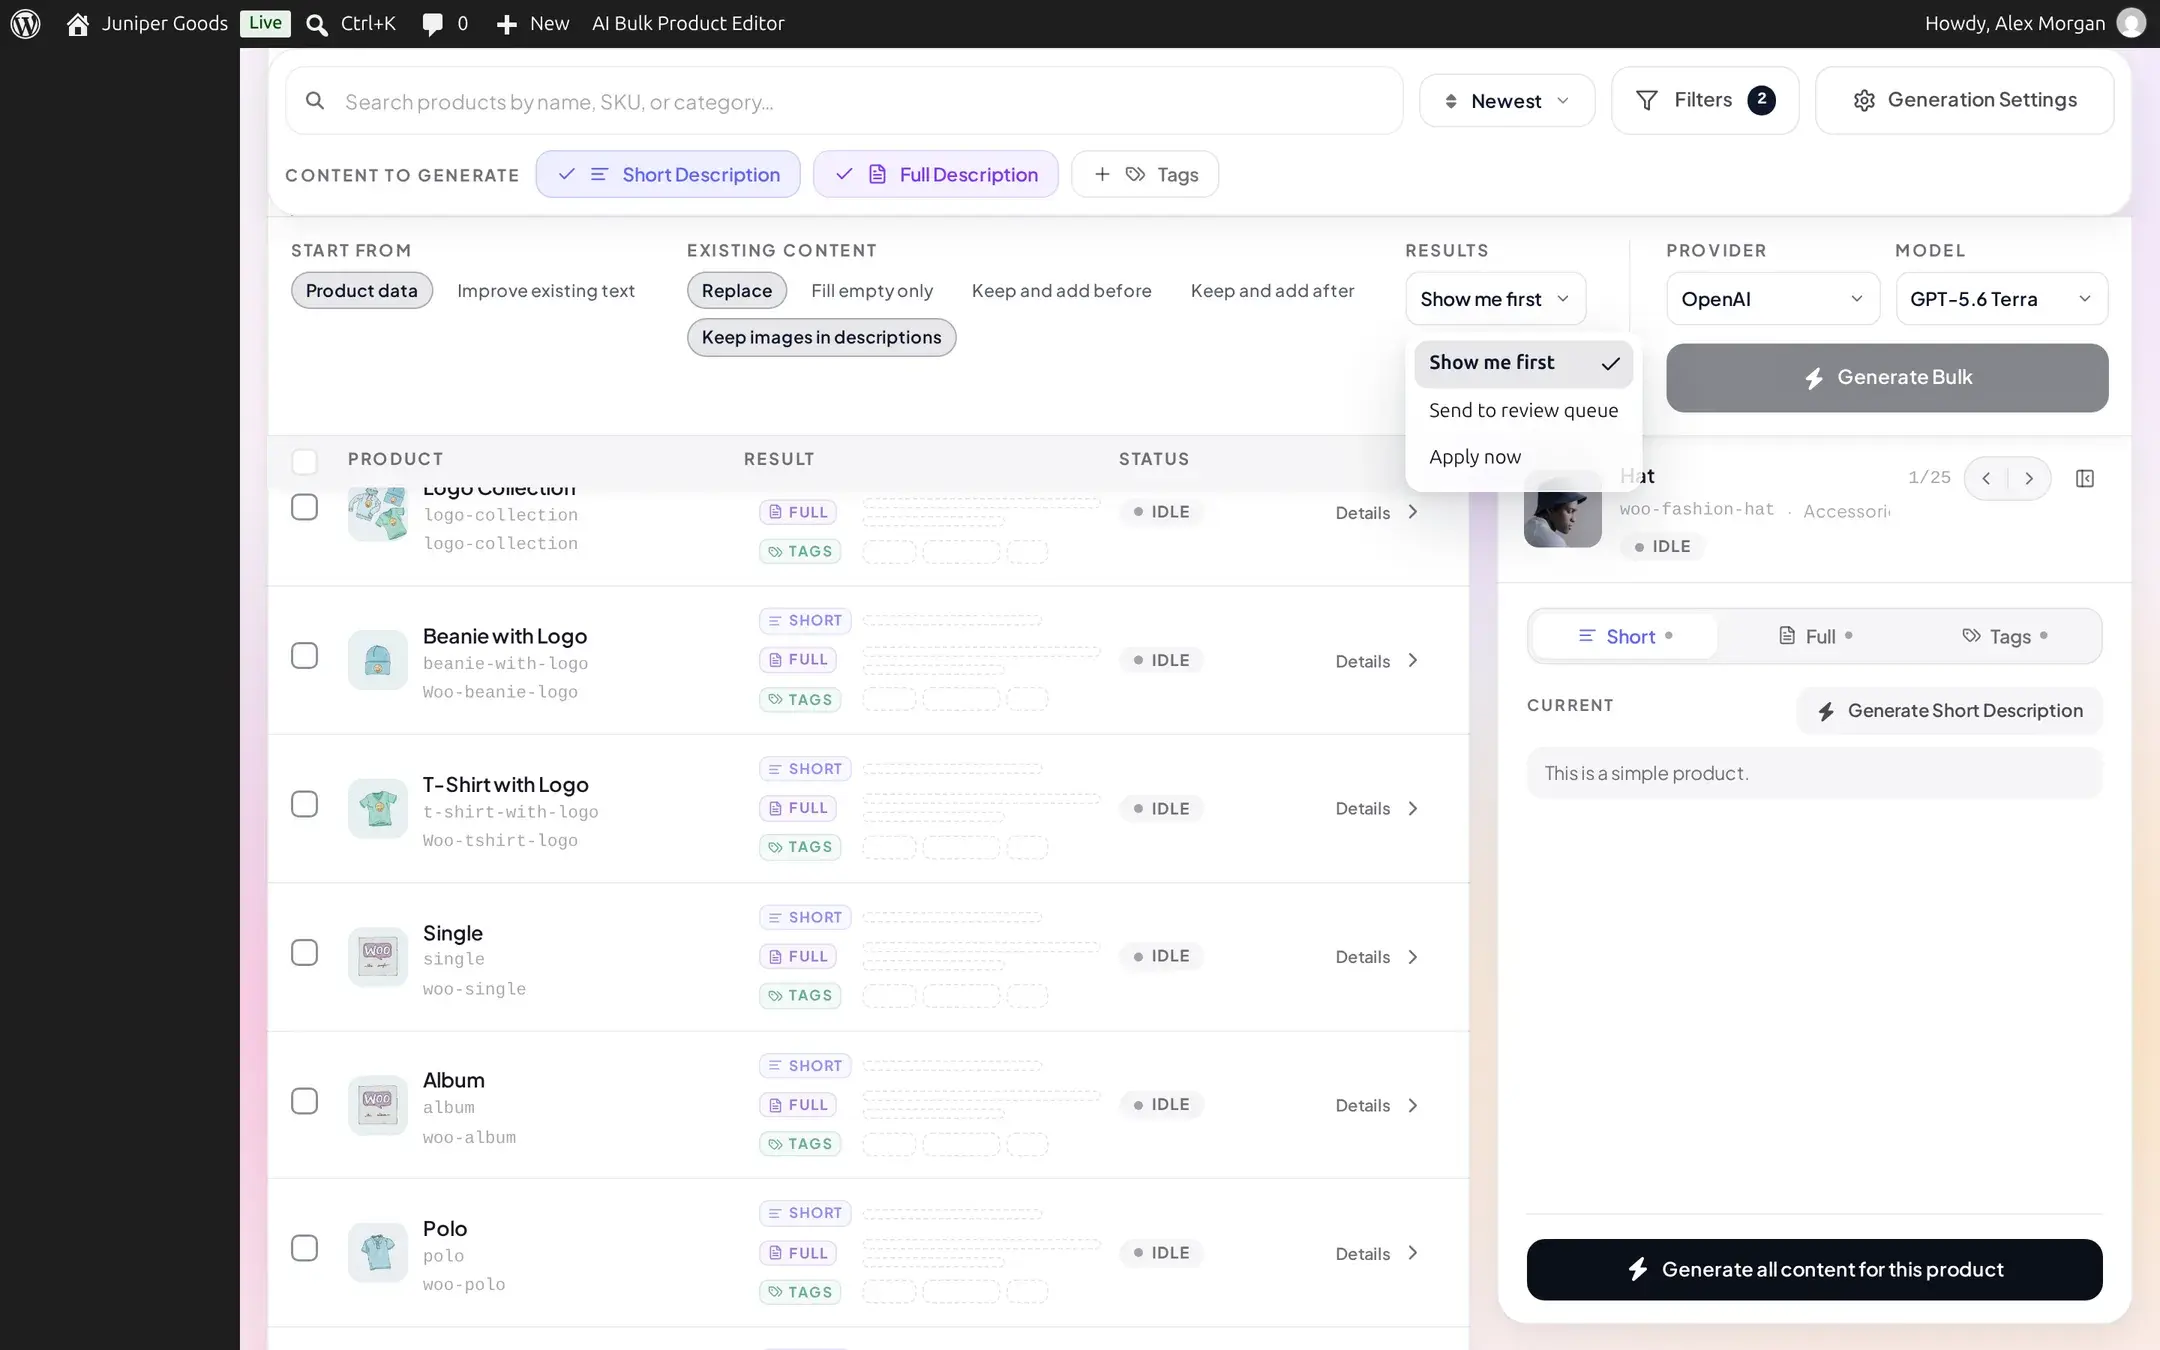Open the GPT-5.6 Terra model dropdown
Image resolution: width=2160 pixels, height=1350 pixels.
[x=2002, y=299]
